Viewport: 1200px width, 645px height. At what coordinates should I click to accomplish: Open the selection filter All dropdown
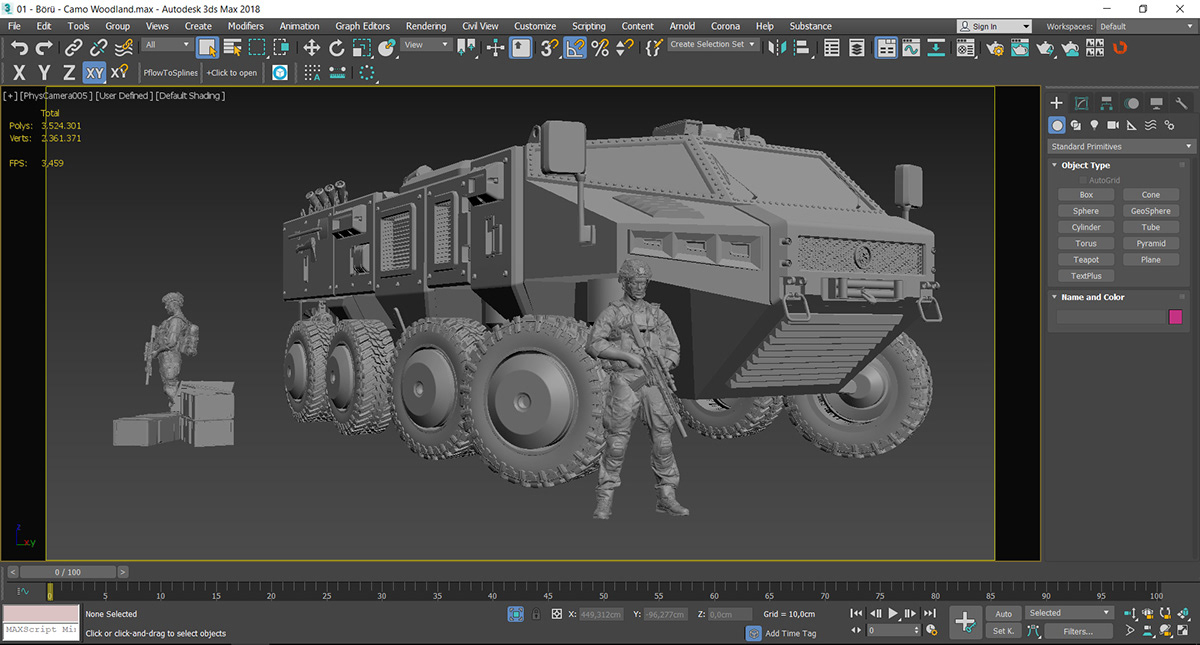167,45
